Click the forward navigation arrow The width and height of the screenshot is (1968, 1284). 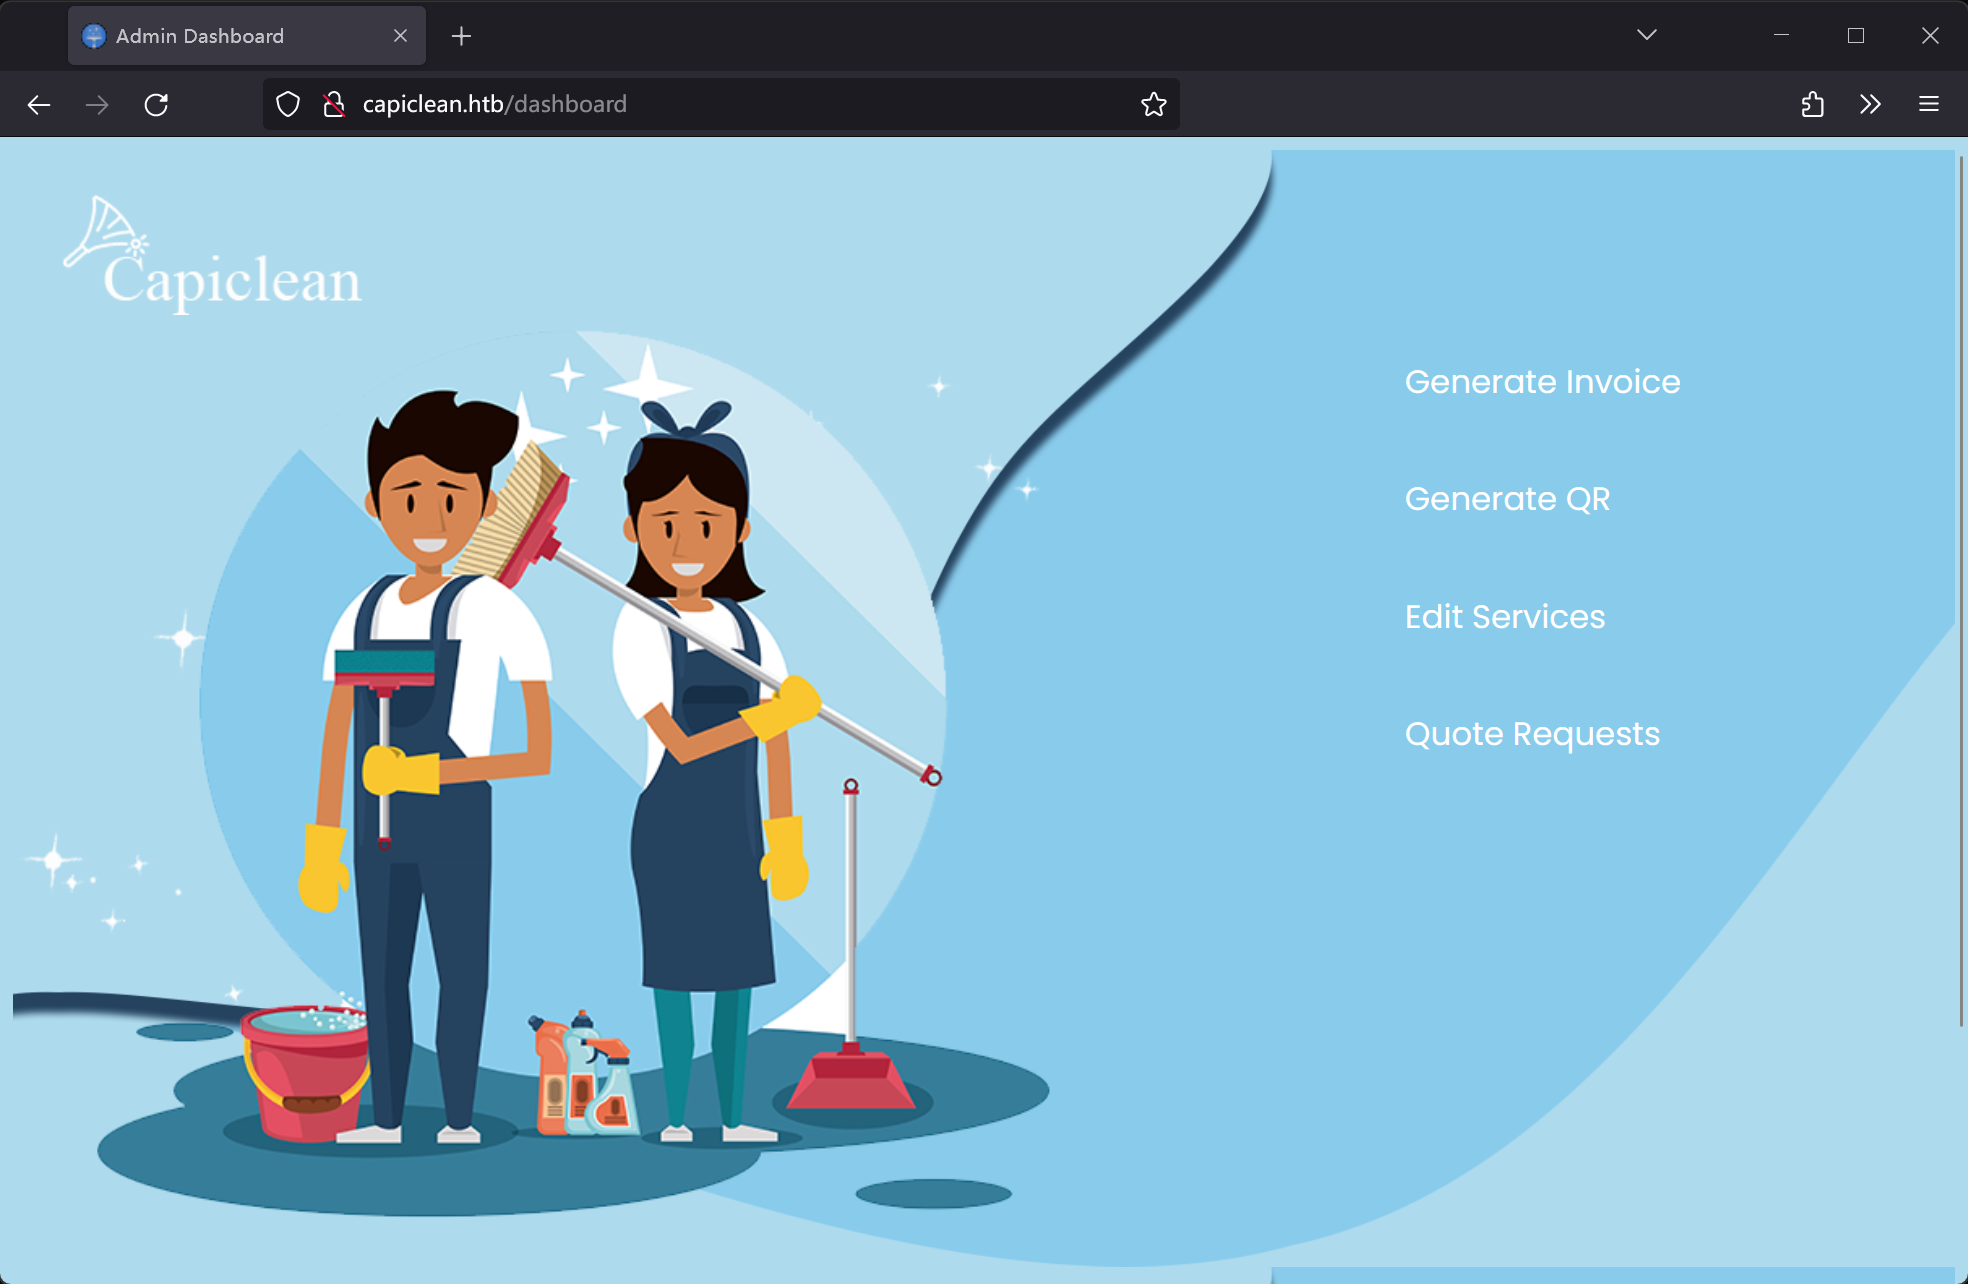(x=97, y=104)
